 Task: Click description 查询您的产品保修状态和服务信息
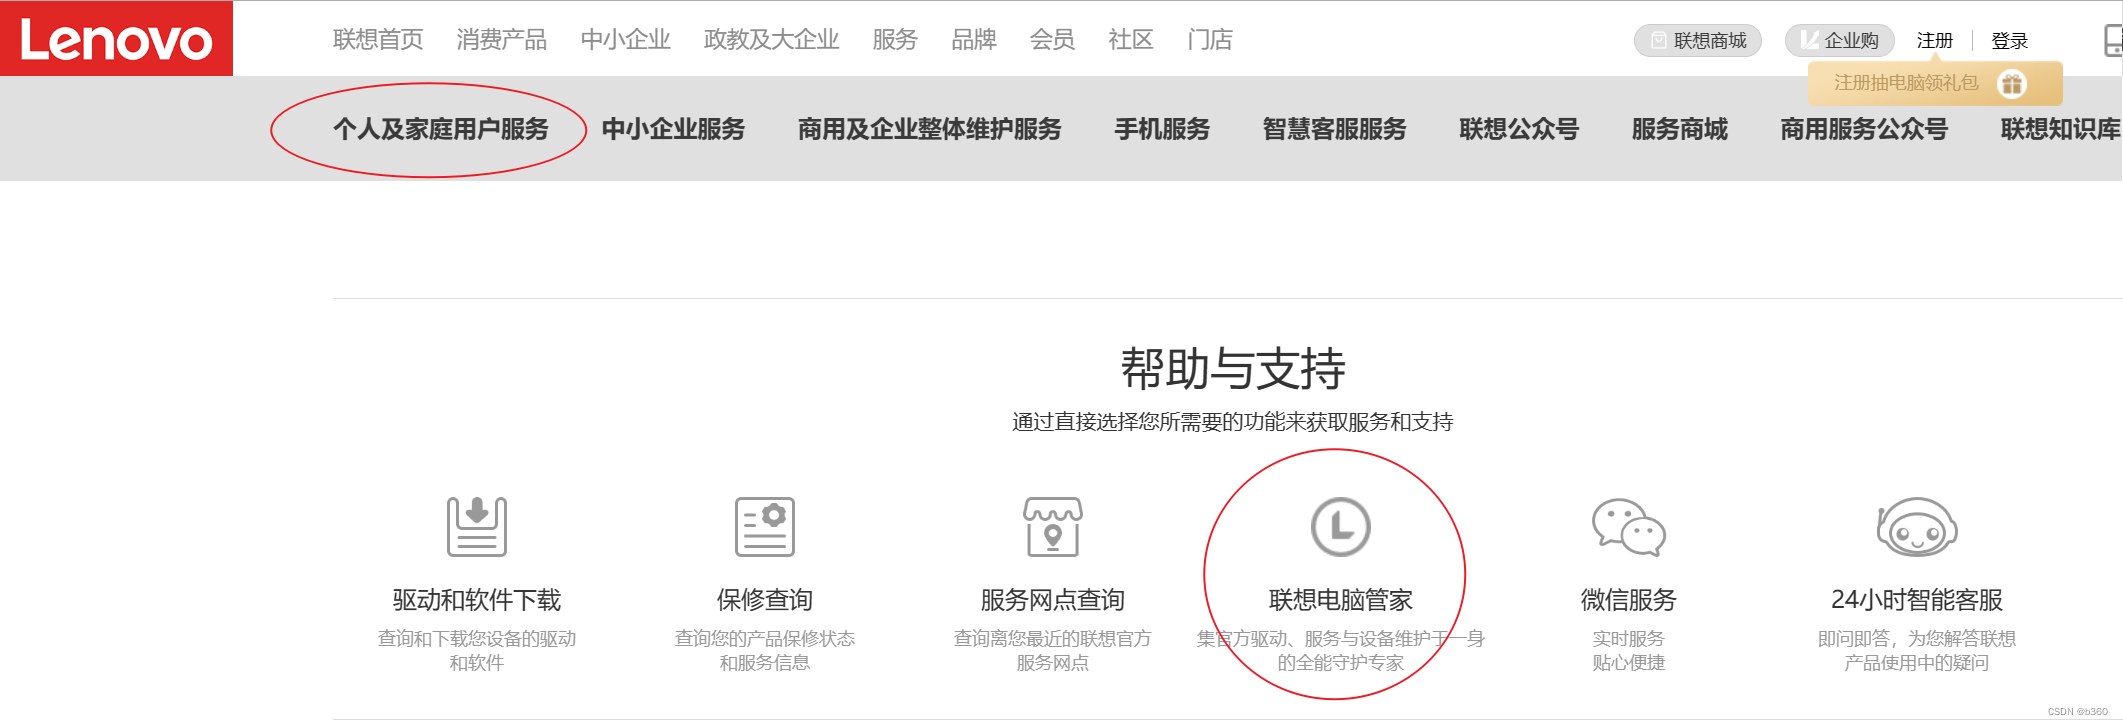point(765,651)
